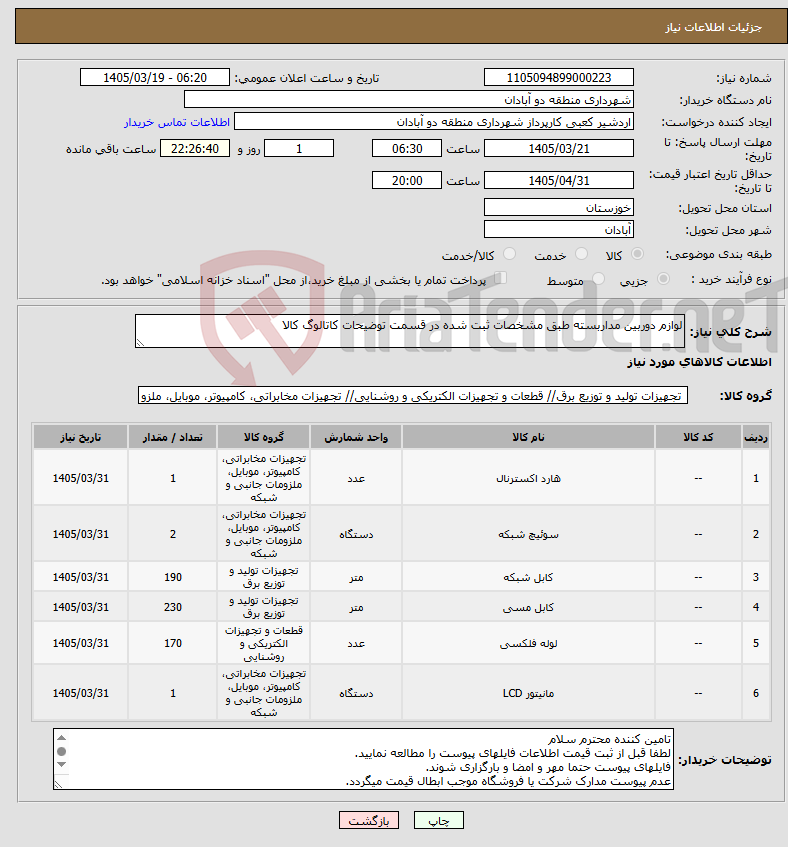Select the خدمت radio button
The image size is (788, 847).
[x=582, y=254]
